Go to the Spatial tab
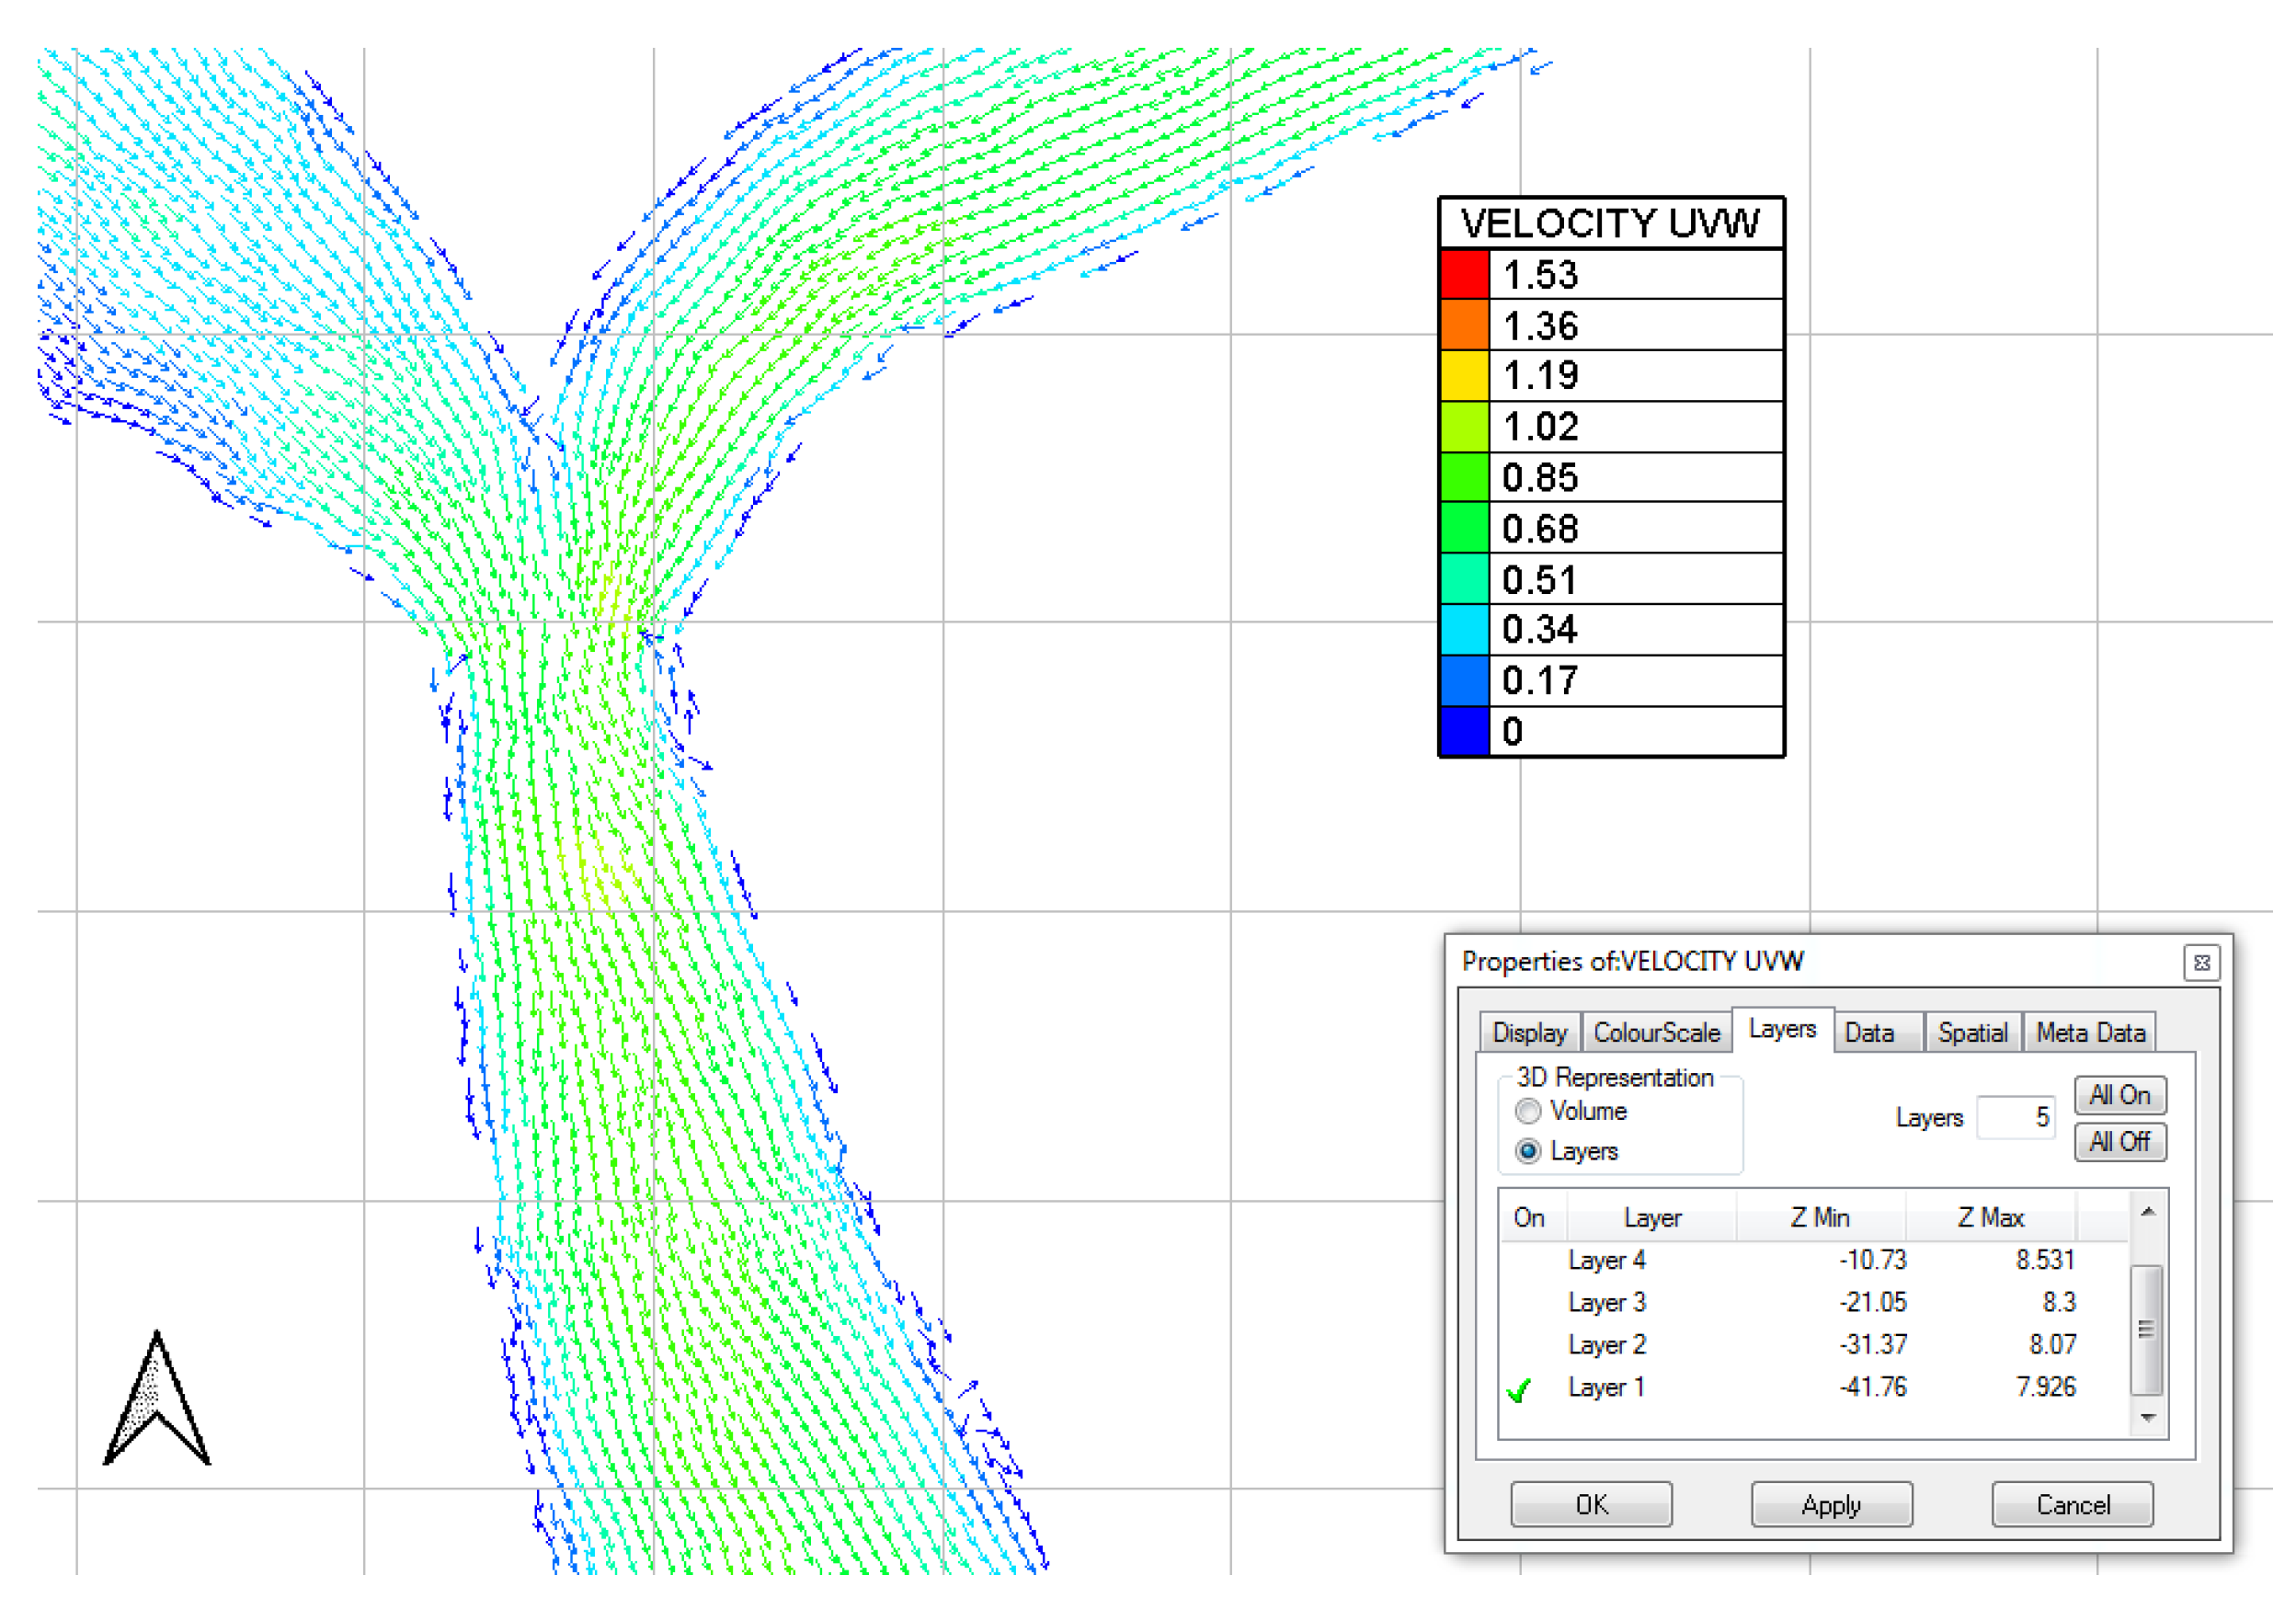 [x=1971, y=1032]
